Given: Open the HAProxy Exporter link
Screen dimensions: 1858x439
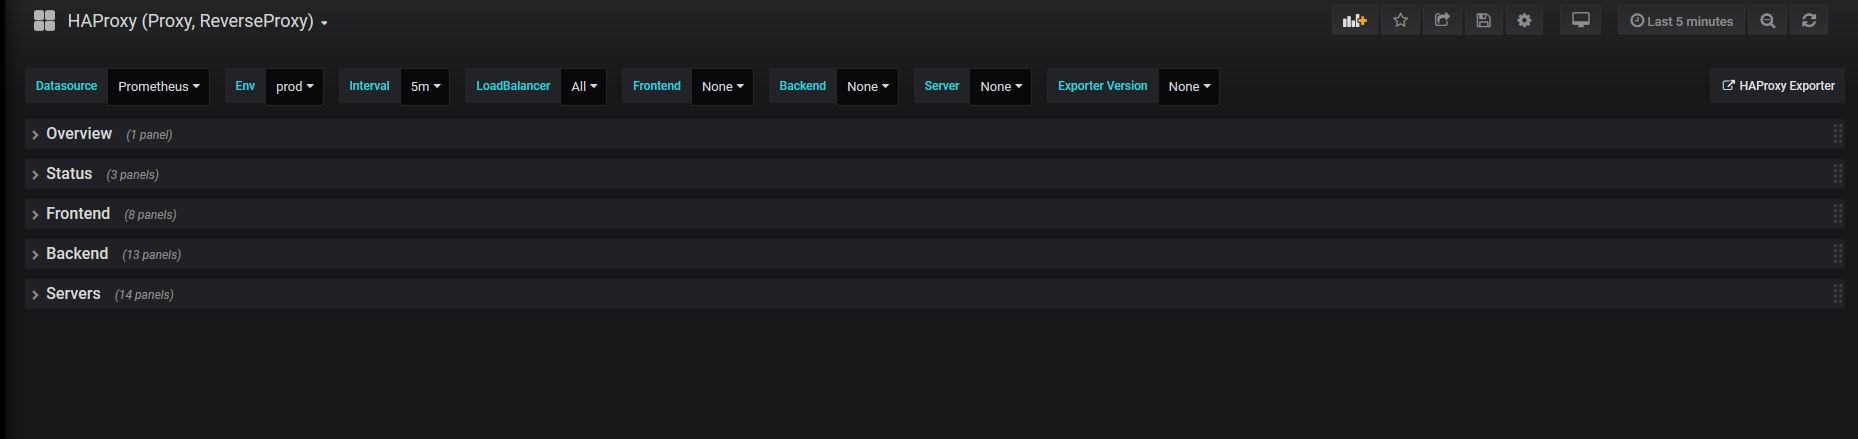Looking at the screenshot, I should click(x=1777, y=87).
